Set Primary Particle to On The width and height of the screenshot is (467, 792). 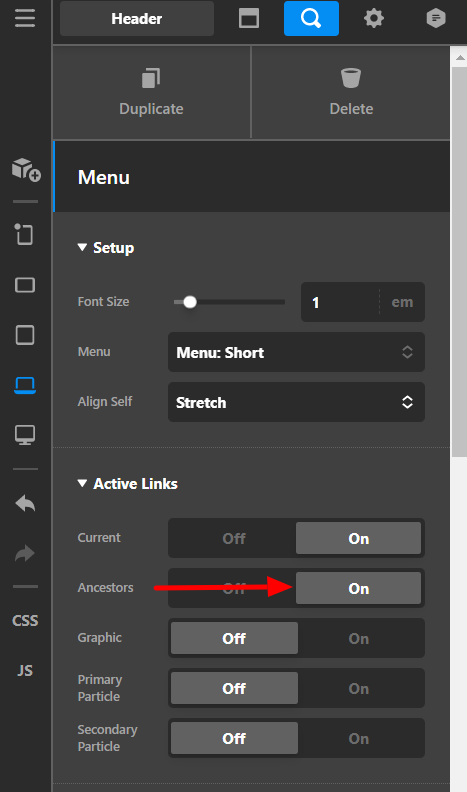click(359, 688)
